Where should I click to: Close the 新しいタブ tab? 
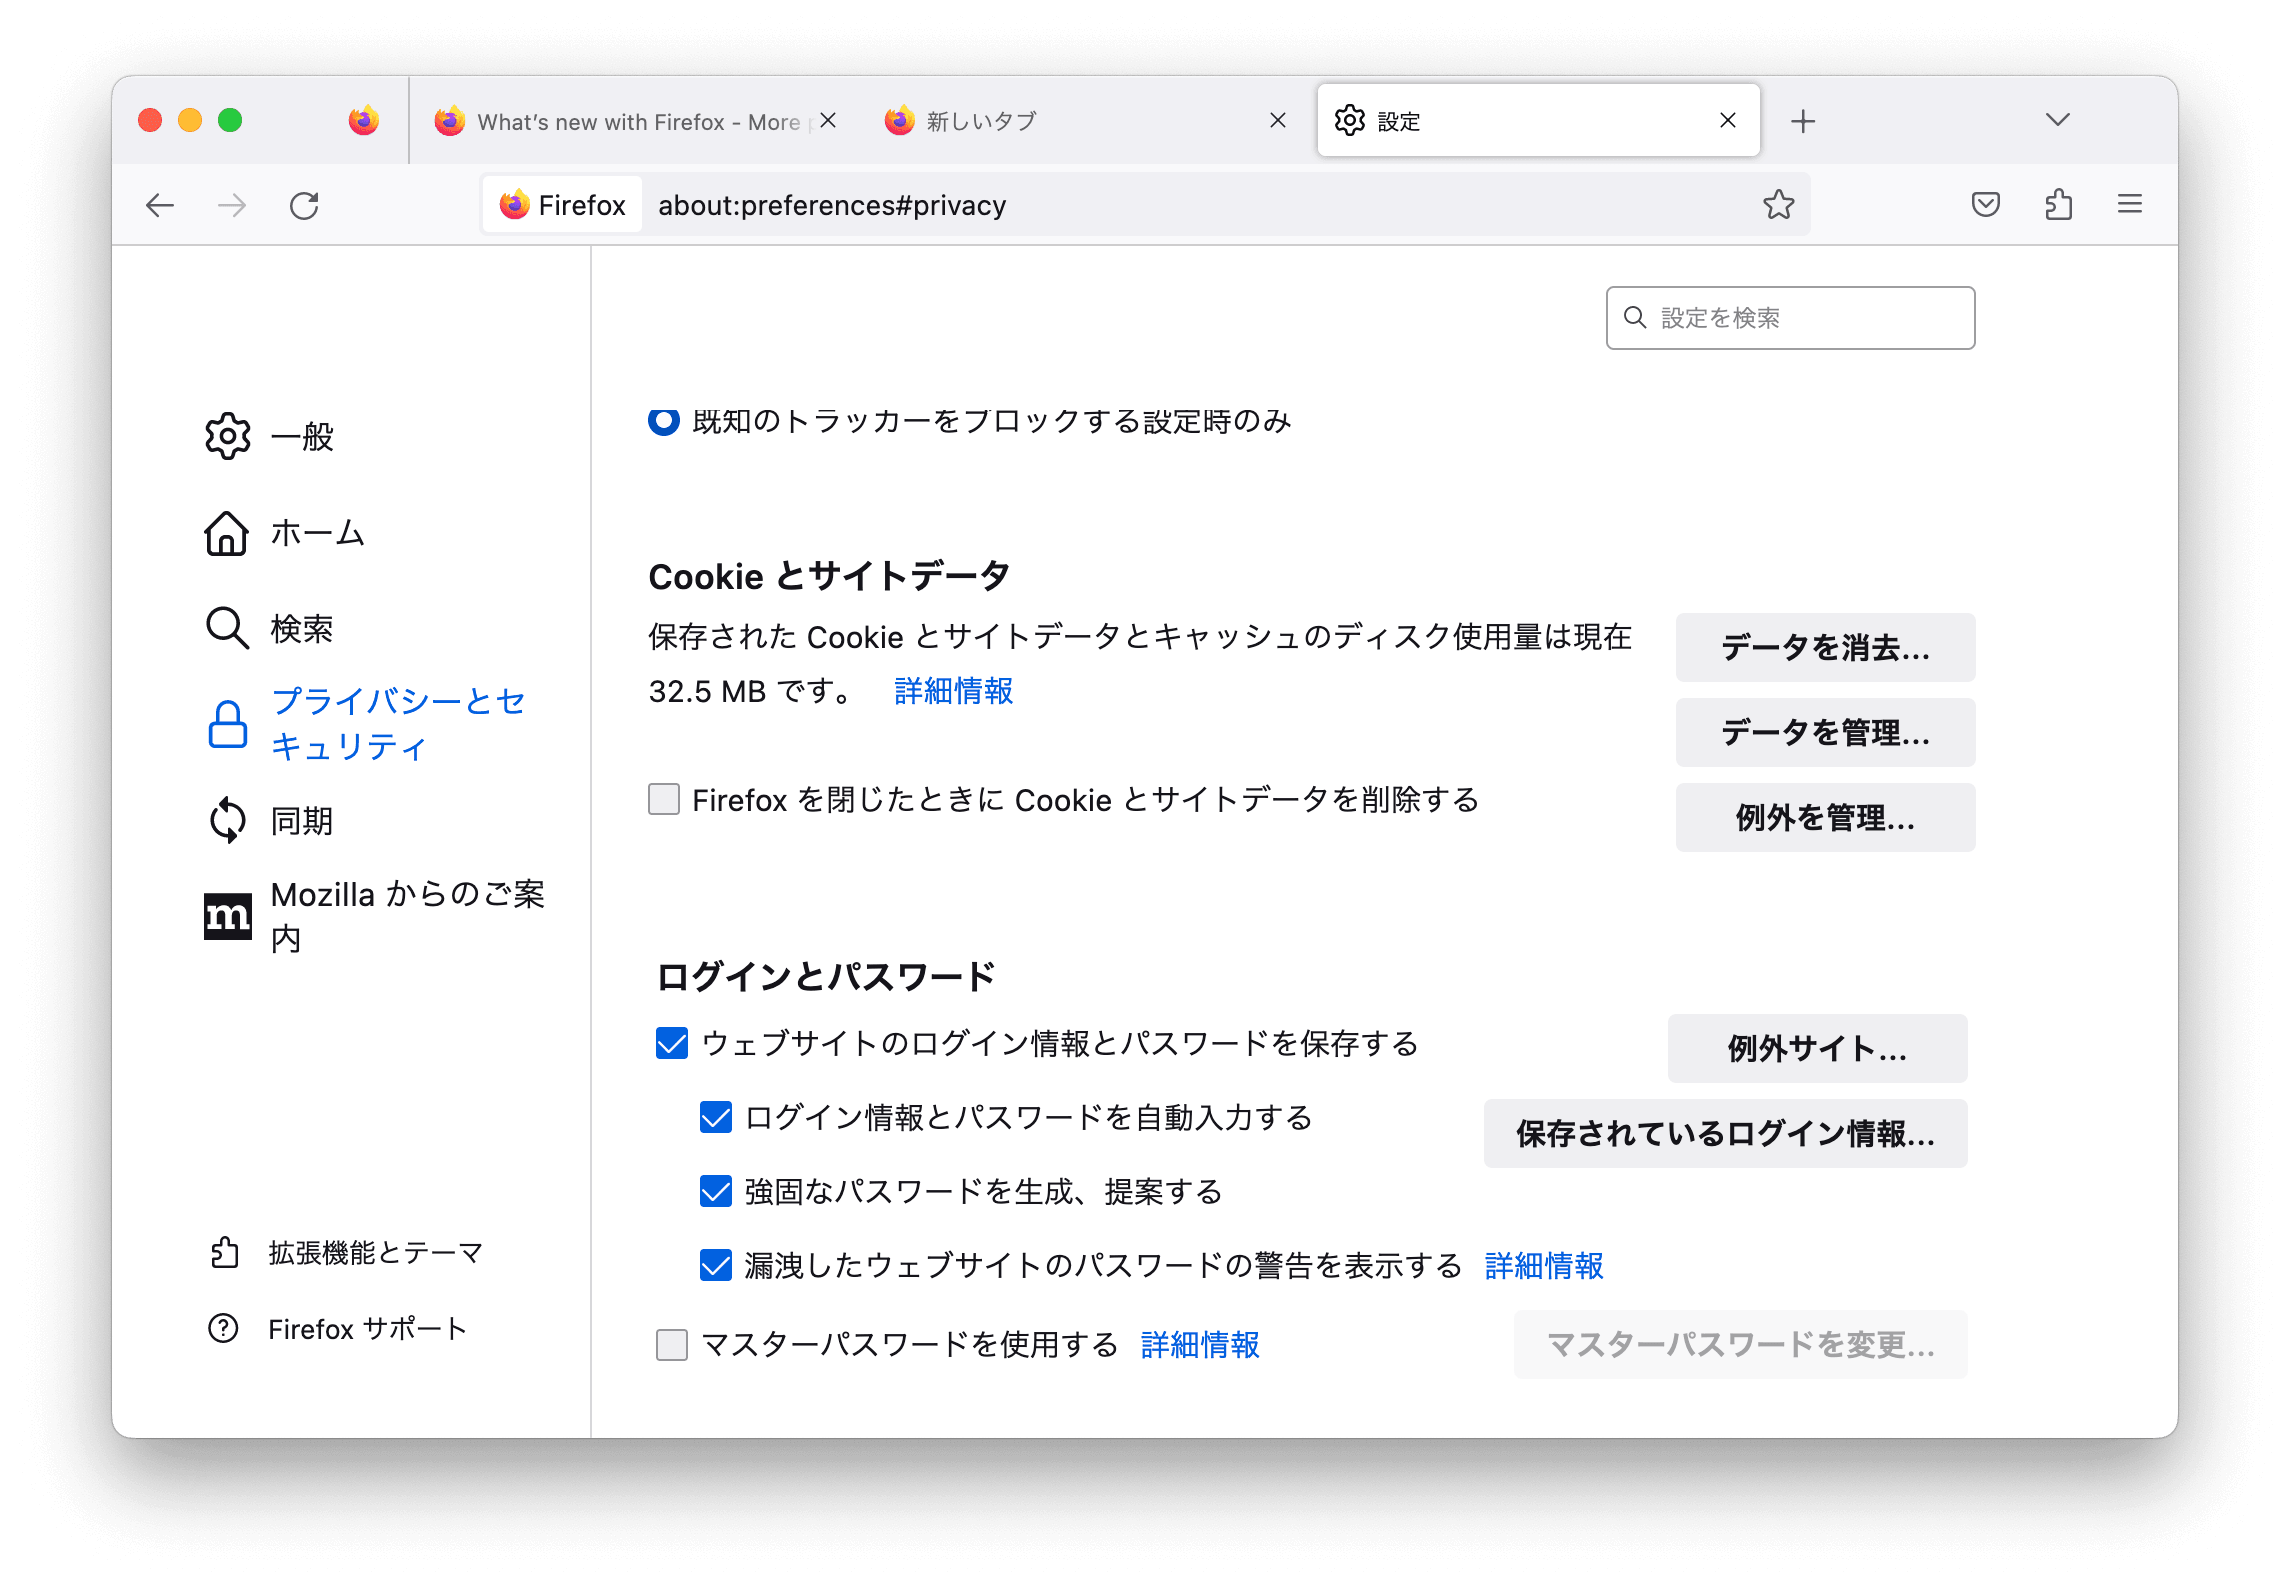click(1278, 121)
